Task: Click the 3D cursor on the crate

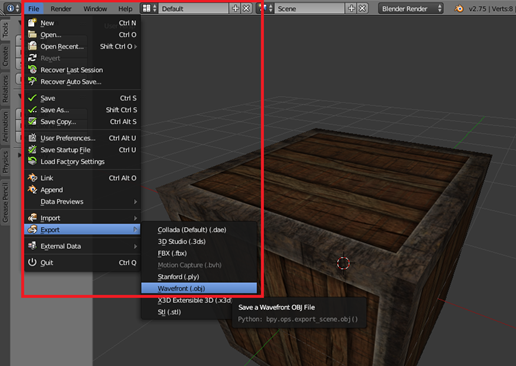Action: click(x=343, y=263)
